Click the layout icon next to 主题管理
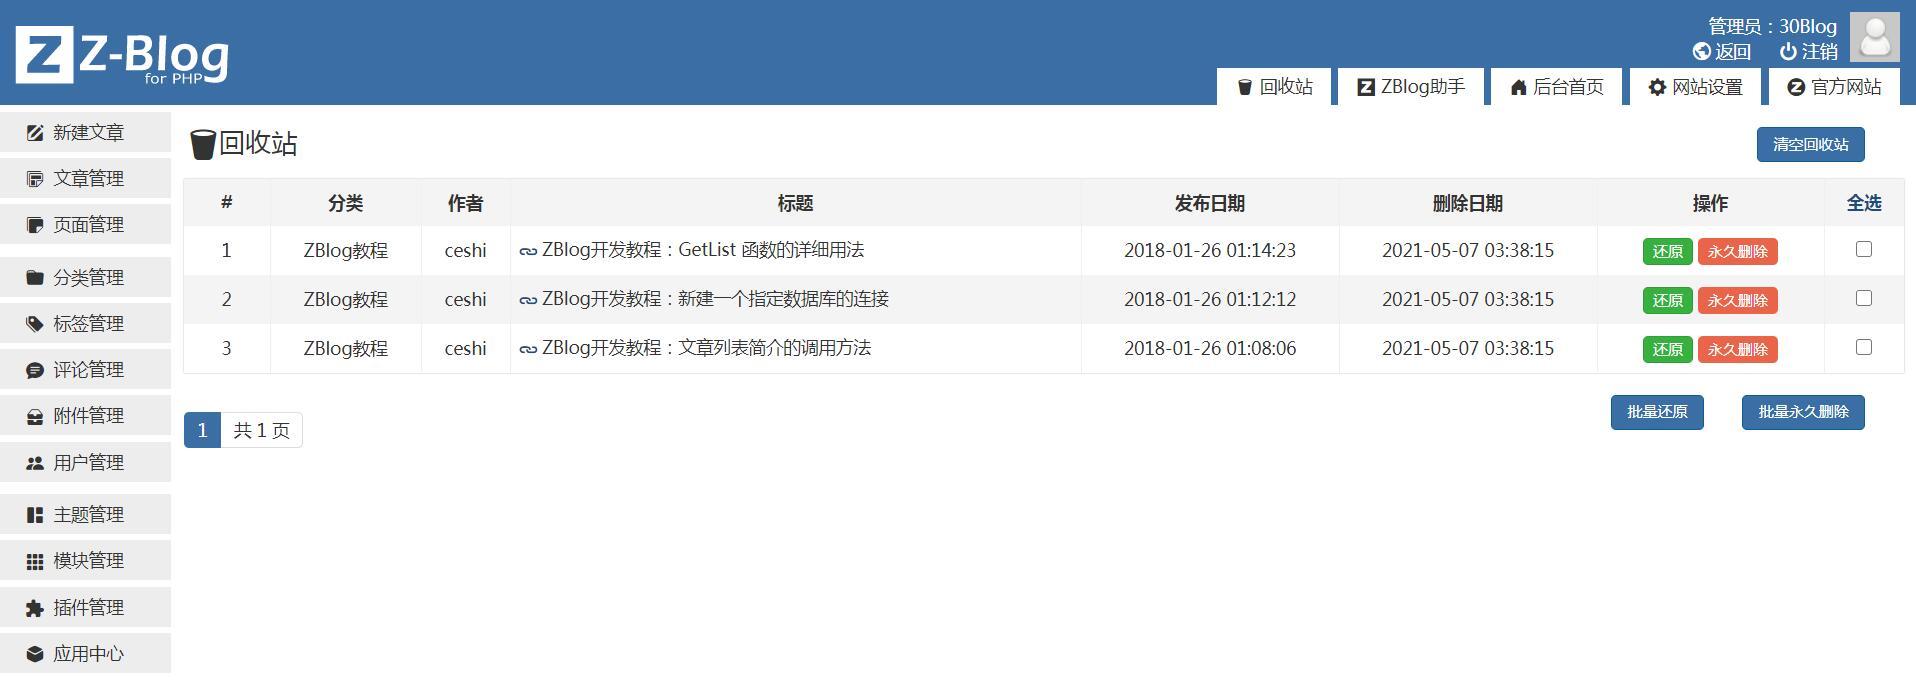Image resolution: width=1916 pixels, height=684 pixels. coord(35,515)
